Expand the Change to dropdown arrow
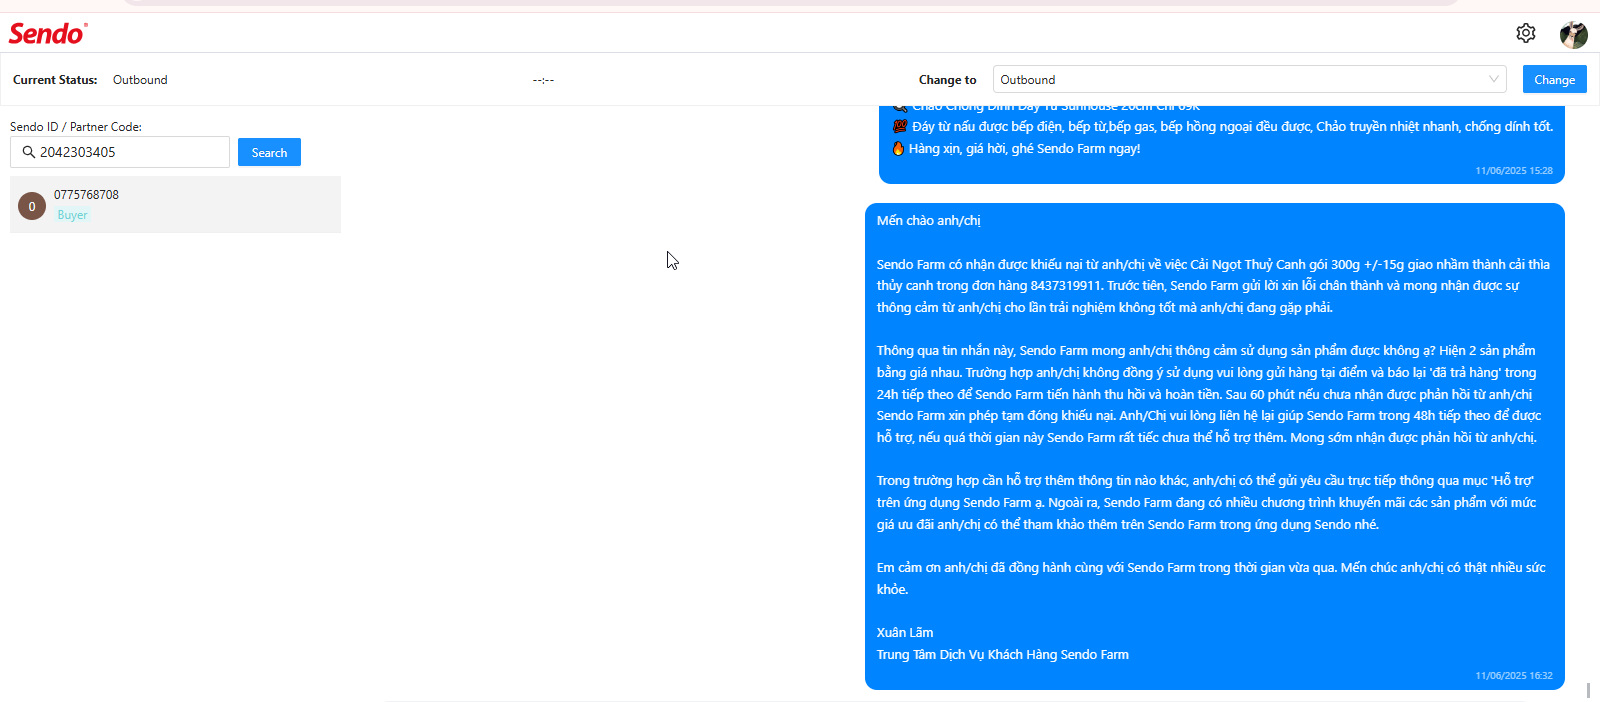Viewport: 1600px width, 702px height. pos(1493,79)
